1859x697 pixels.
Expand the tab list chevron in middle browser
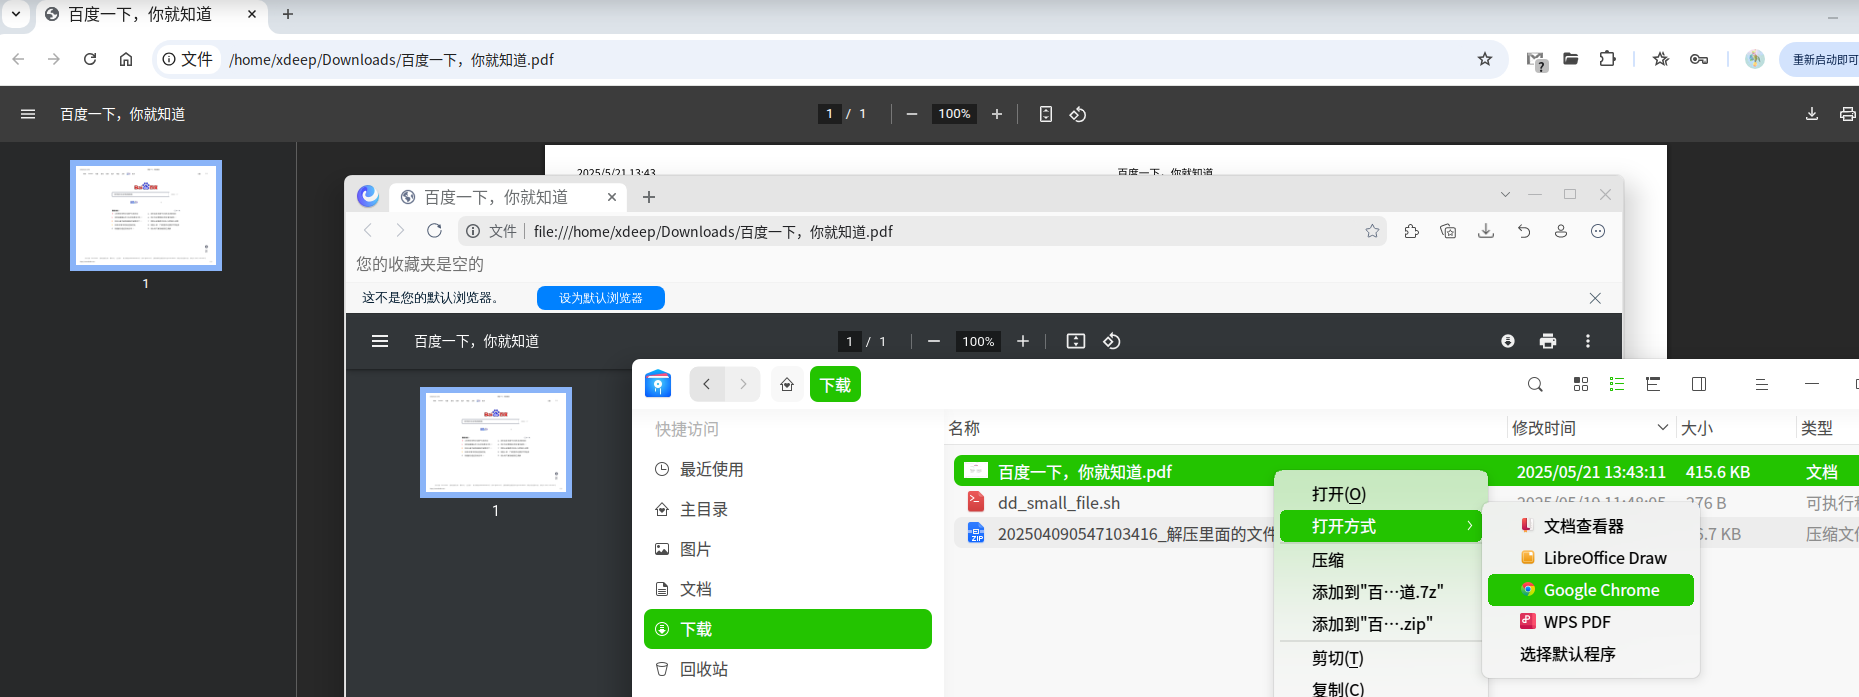(x=1505, y=194)
